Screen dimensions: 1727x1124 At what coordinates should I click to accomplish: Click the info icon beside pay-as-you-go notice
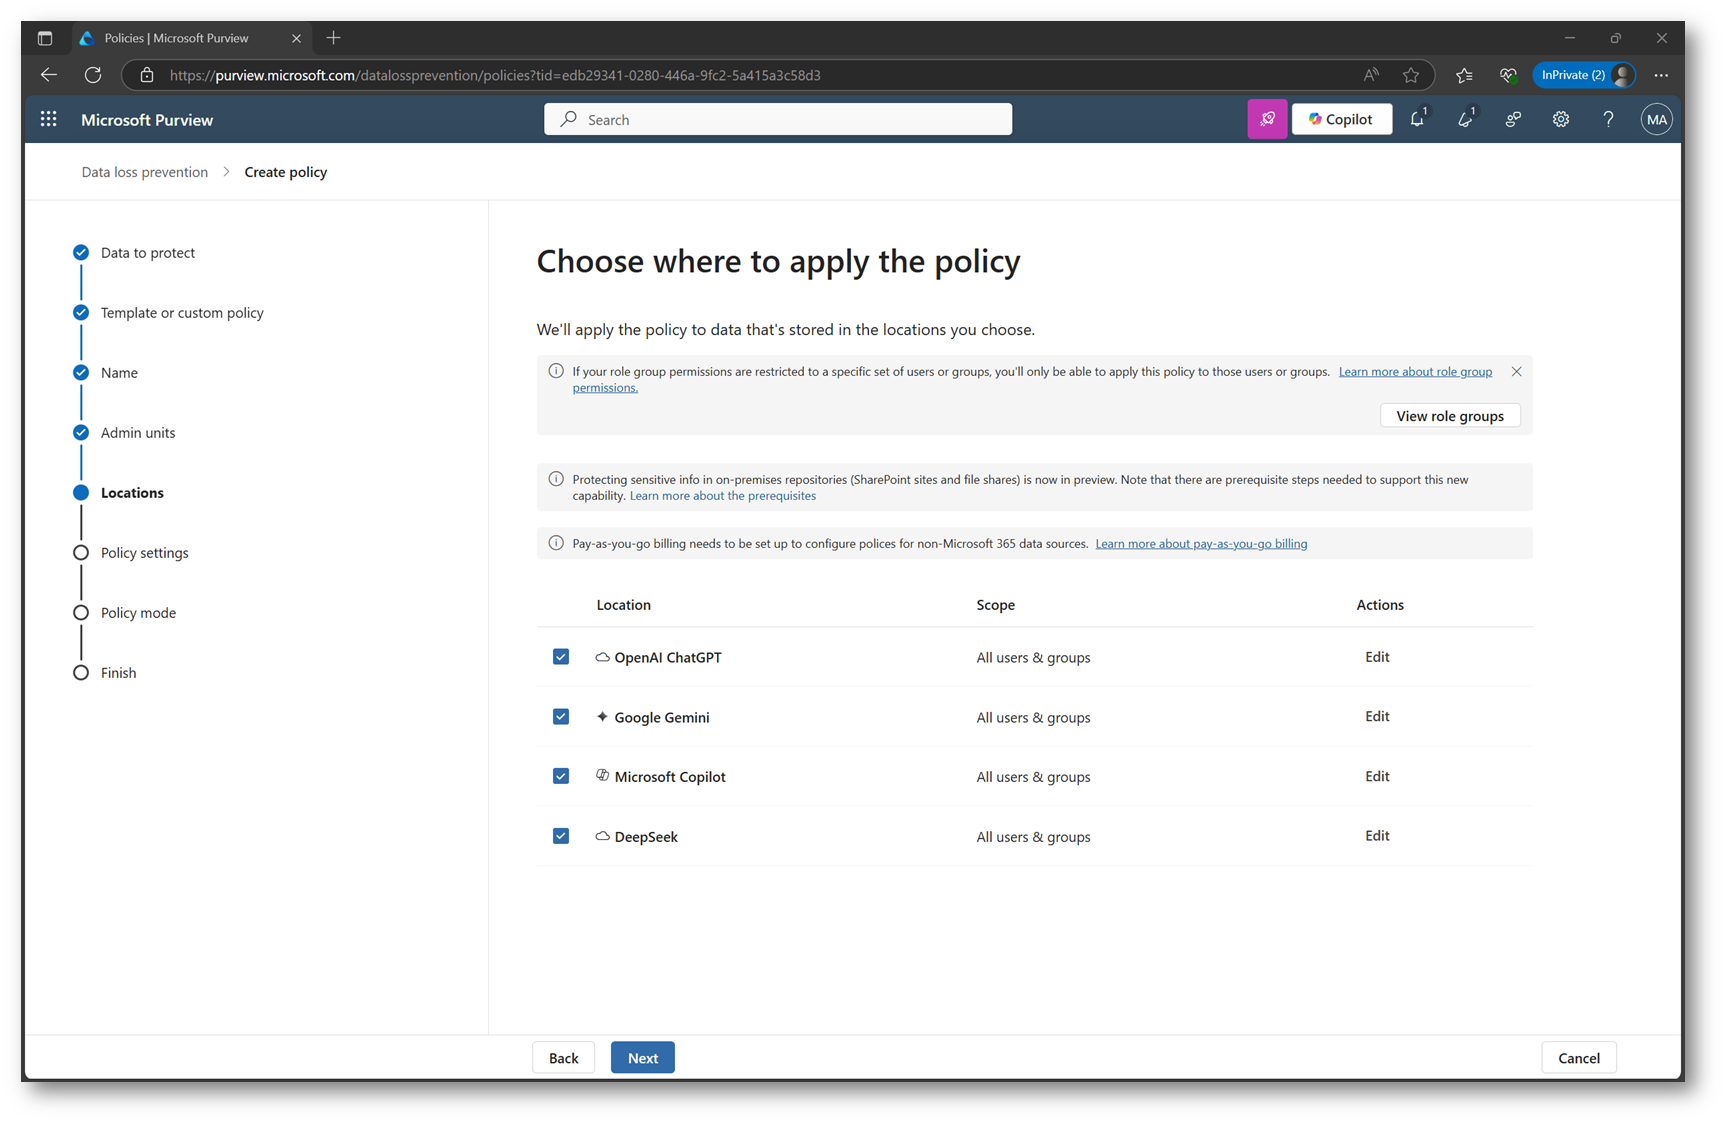point(556,543)
